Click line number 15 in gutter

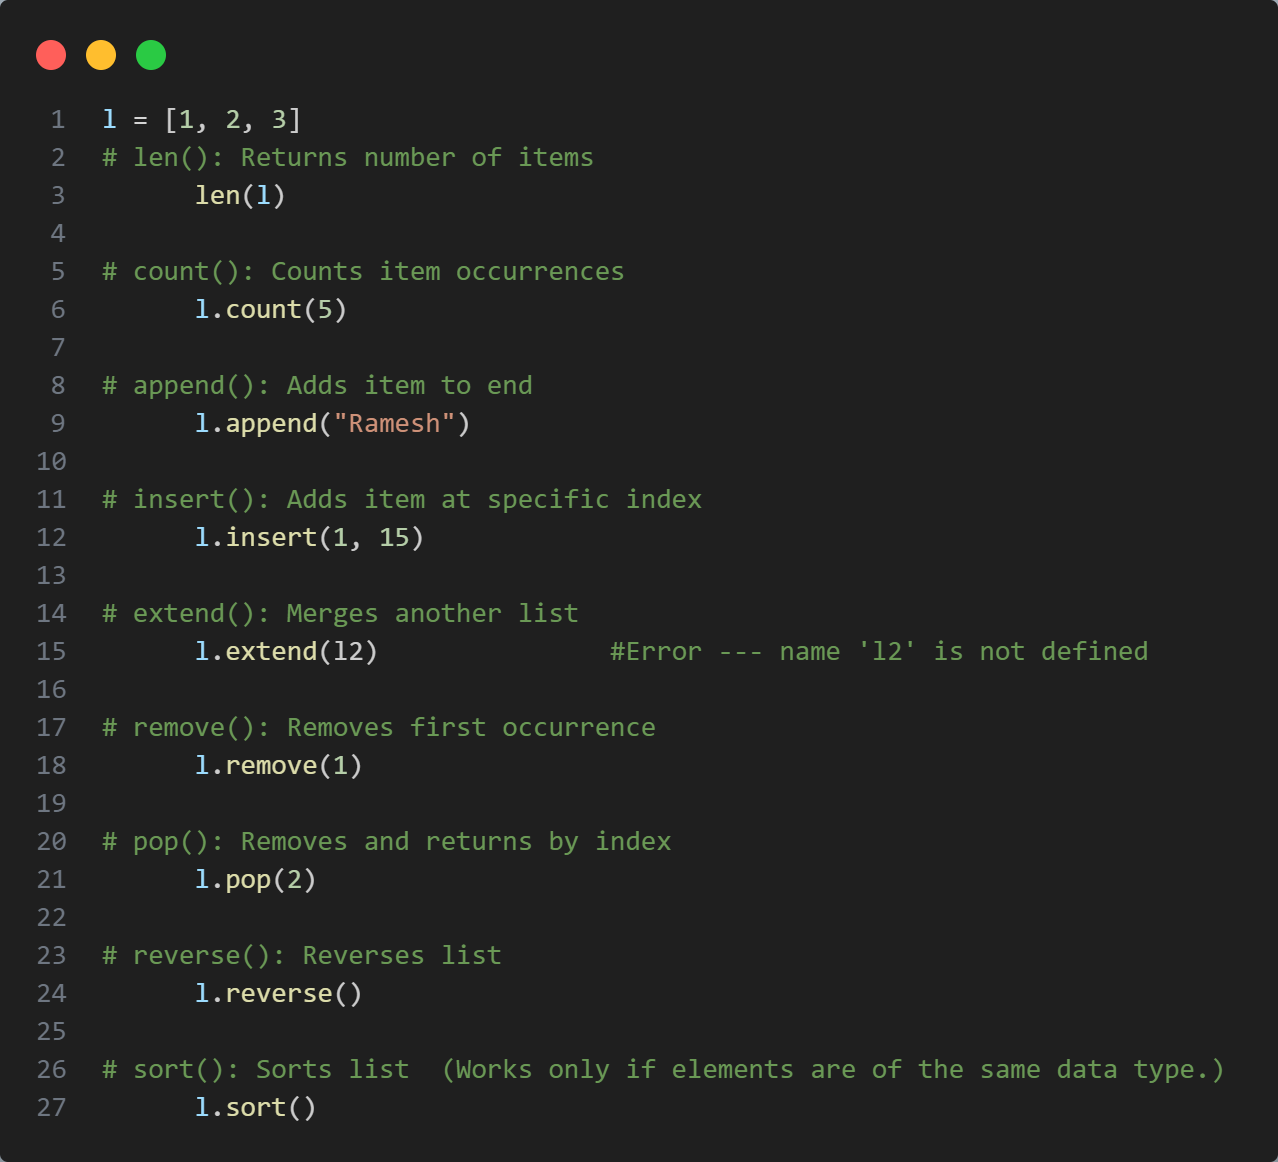51,652
